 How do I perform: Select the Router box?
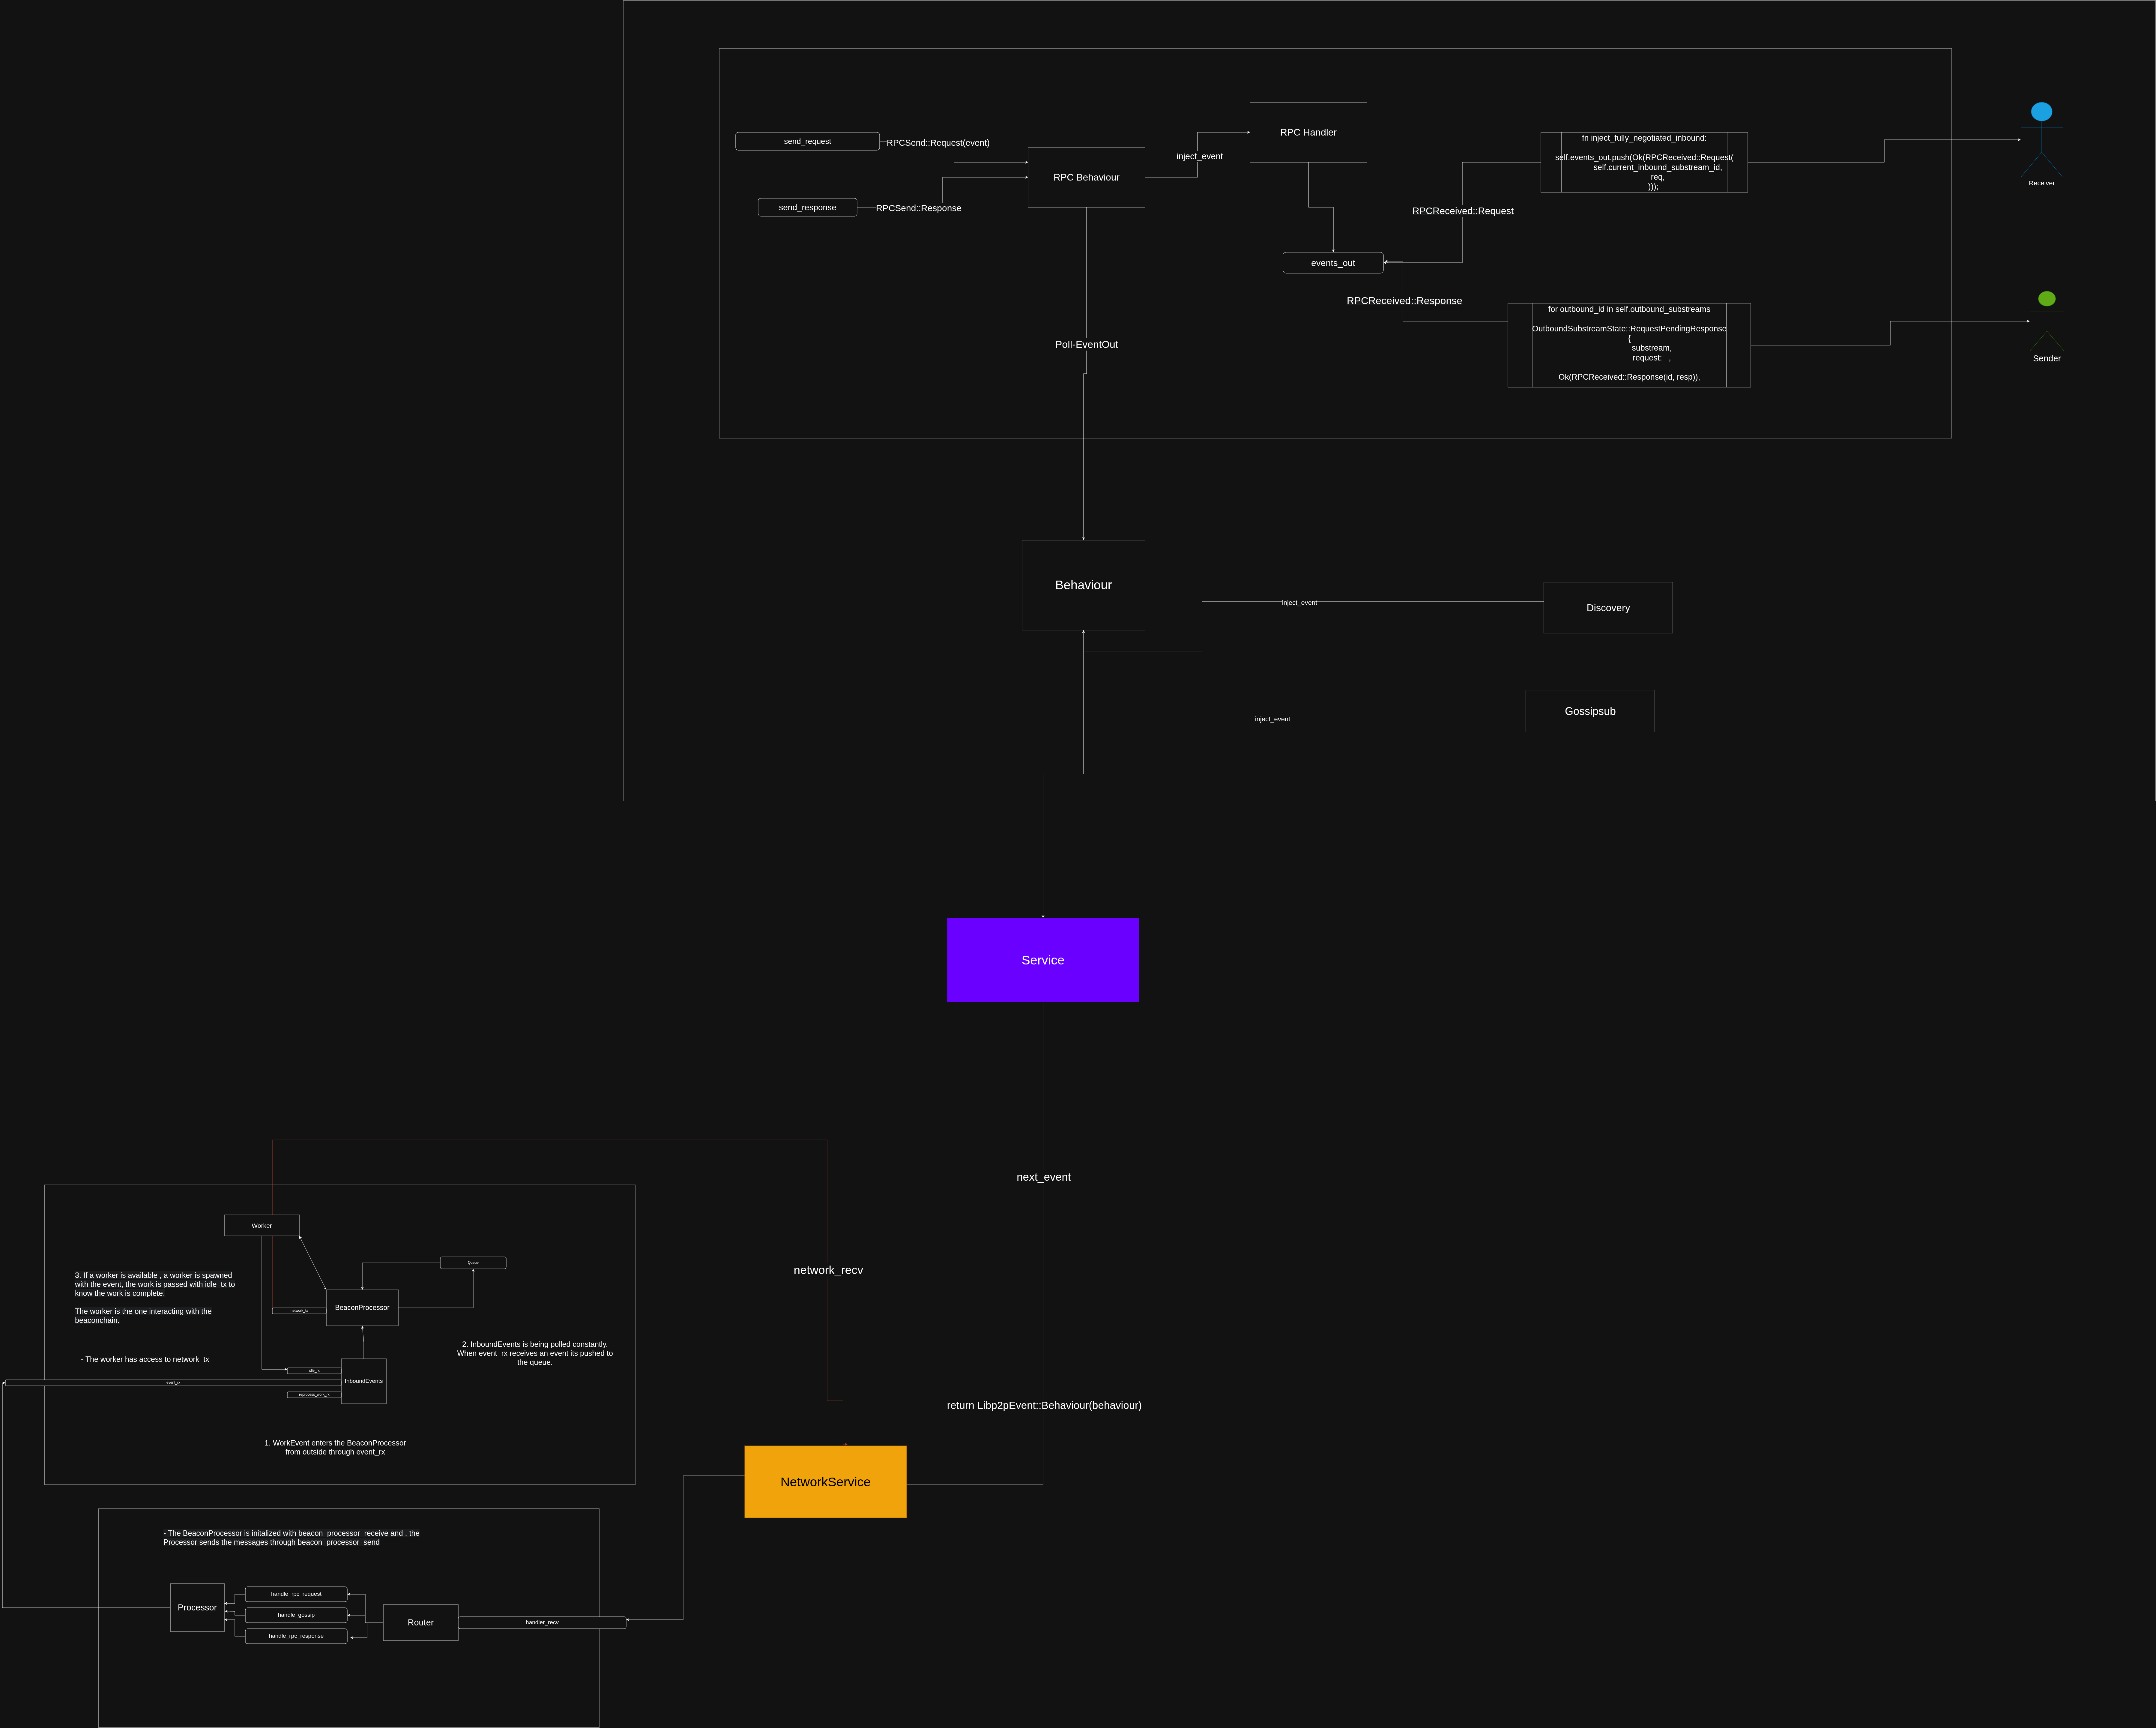(x=420, y=1623)
